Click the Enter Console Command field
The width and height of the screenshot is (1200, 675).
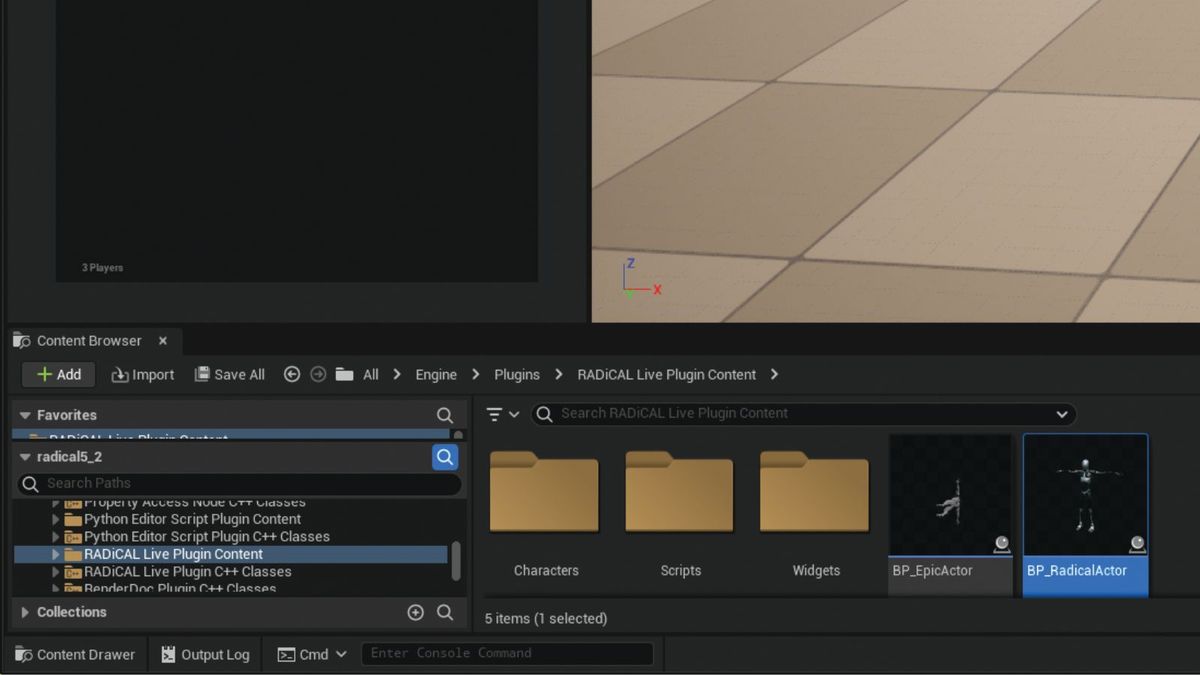pos(508,654)
